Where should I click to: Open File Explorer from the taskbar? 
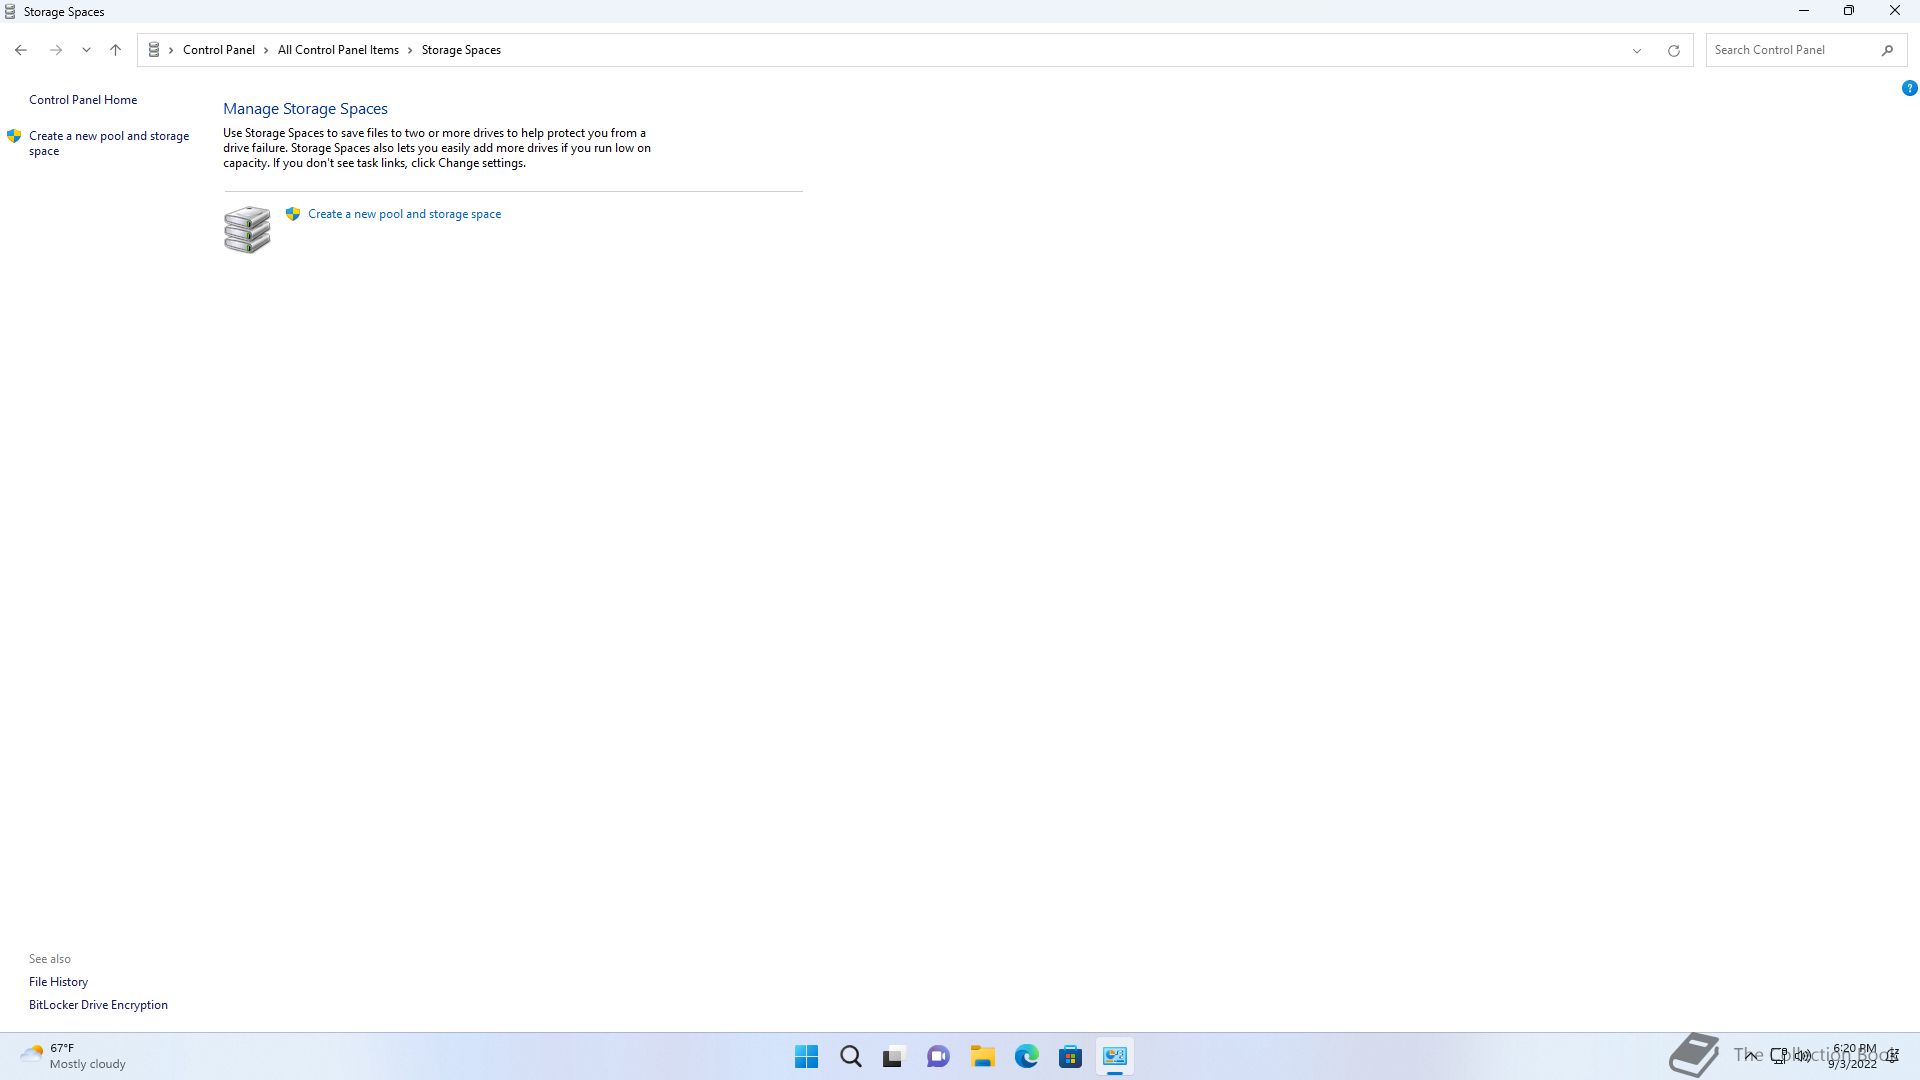coord(982,1057)
